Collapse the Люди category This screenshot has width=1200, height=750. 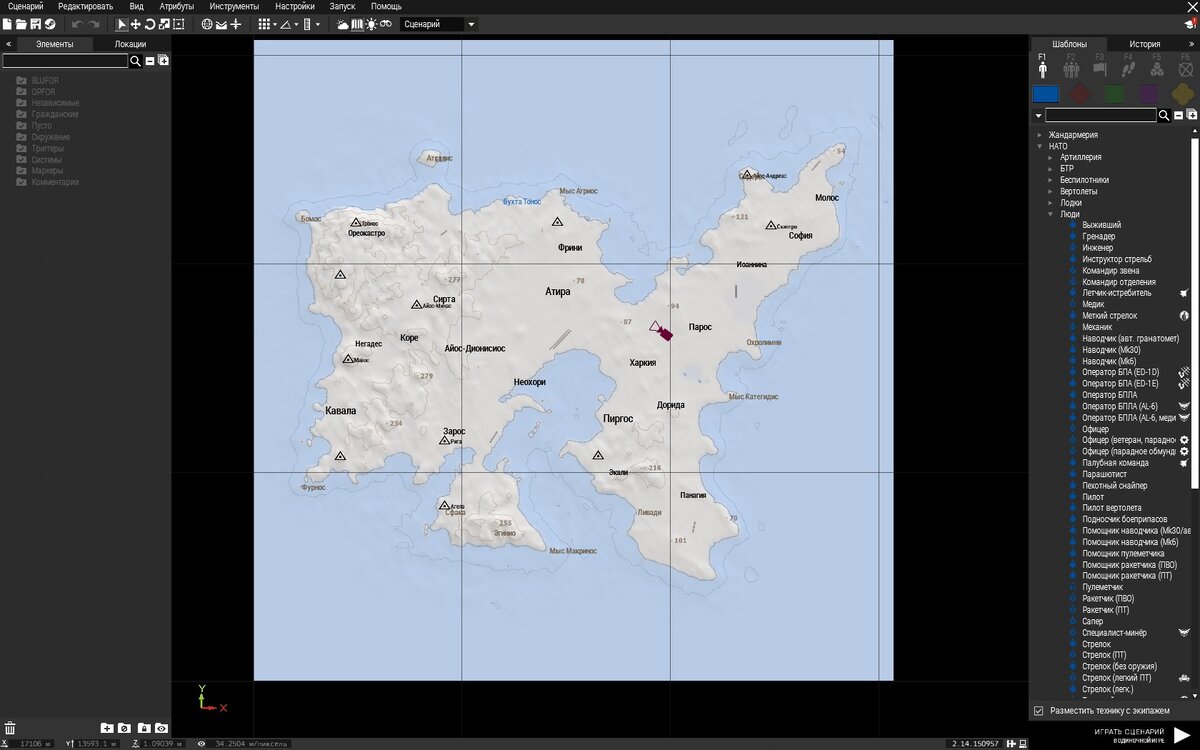[1050, 214]
